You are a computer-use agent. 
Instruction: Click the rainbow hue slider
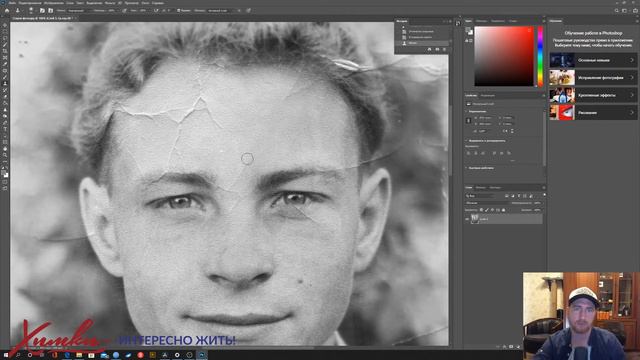[x=540, y=56]
